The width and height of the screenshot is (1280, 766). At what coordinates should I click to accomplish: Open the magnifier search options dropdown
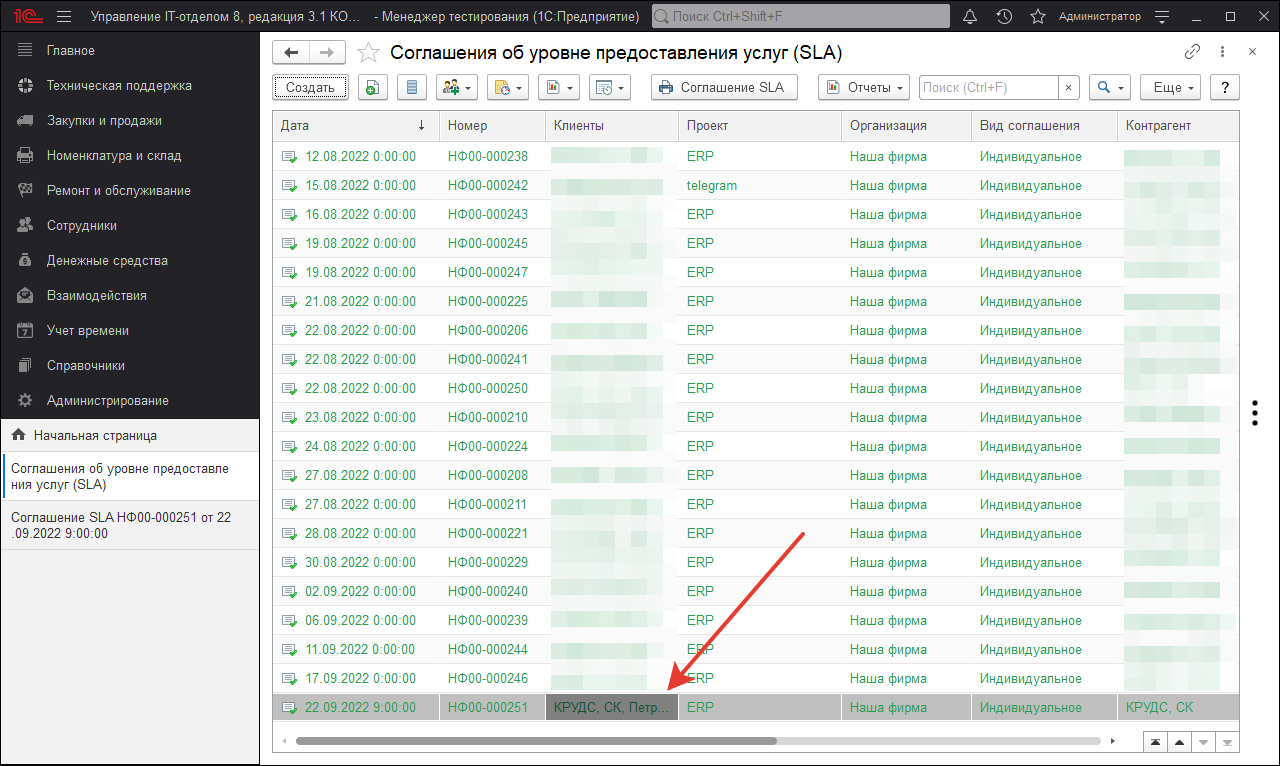[x=1109, y=88]
